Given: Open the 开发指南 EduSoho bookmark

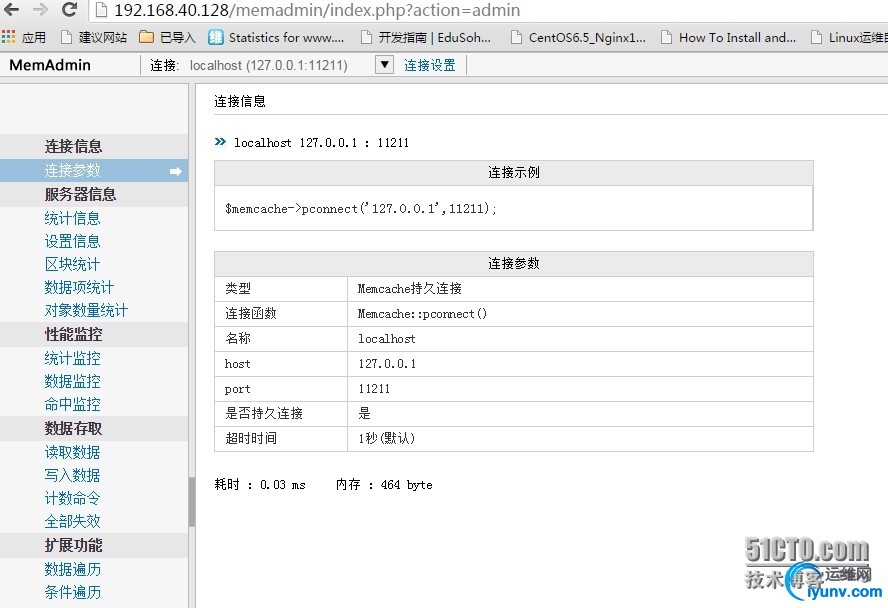Looking at the screenshot, I should tap(426, 37).
